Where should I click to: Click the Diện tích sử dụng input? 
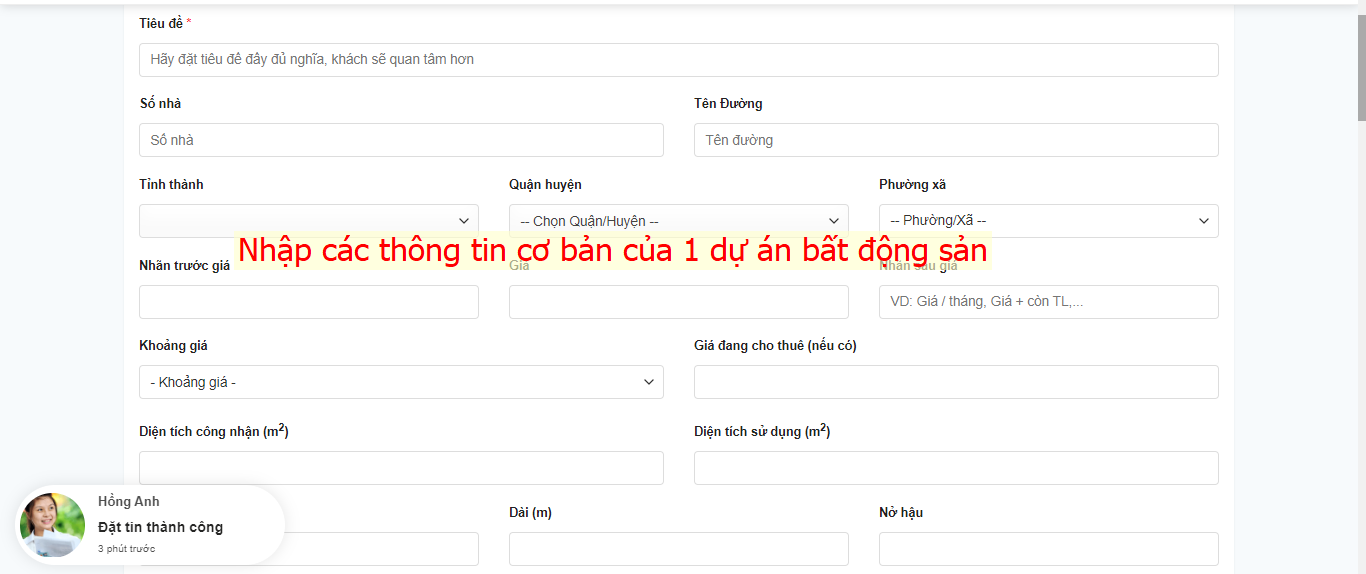[955, 468]
